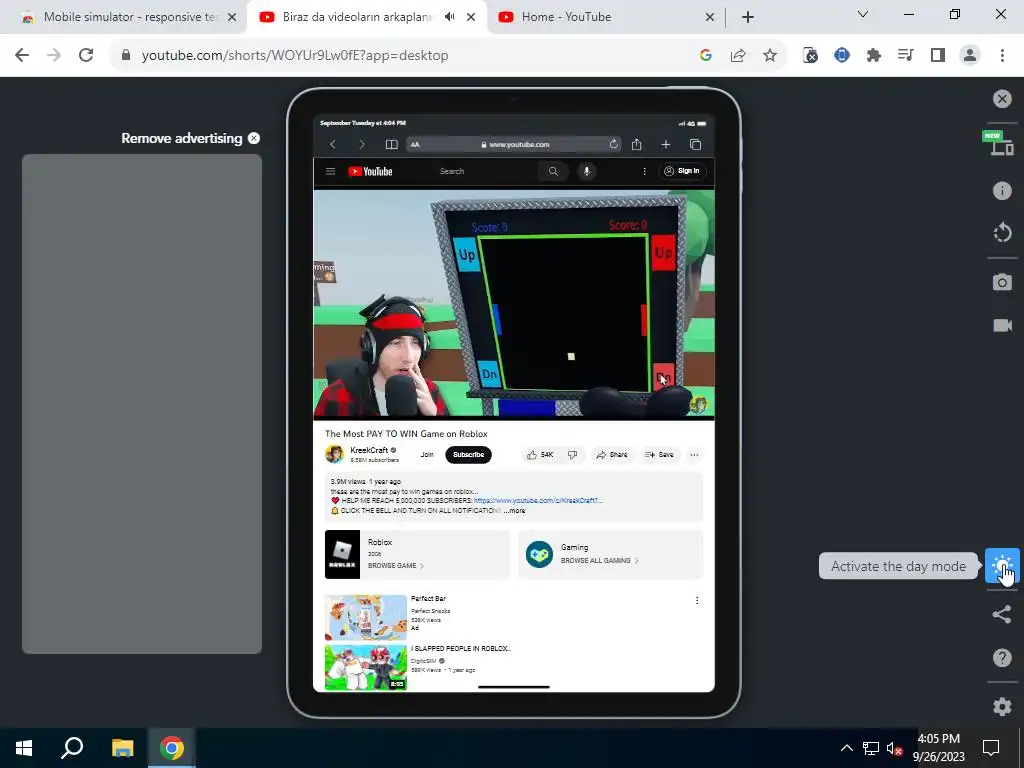Viewport: 1024px width, 768px height.
Task: Open simulated Safari bookmarks book icon
Action: click(391, 144)
